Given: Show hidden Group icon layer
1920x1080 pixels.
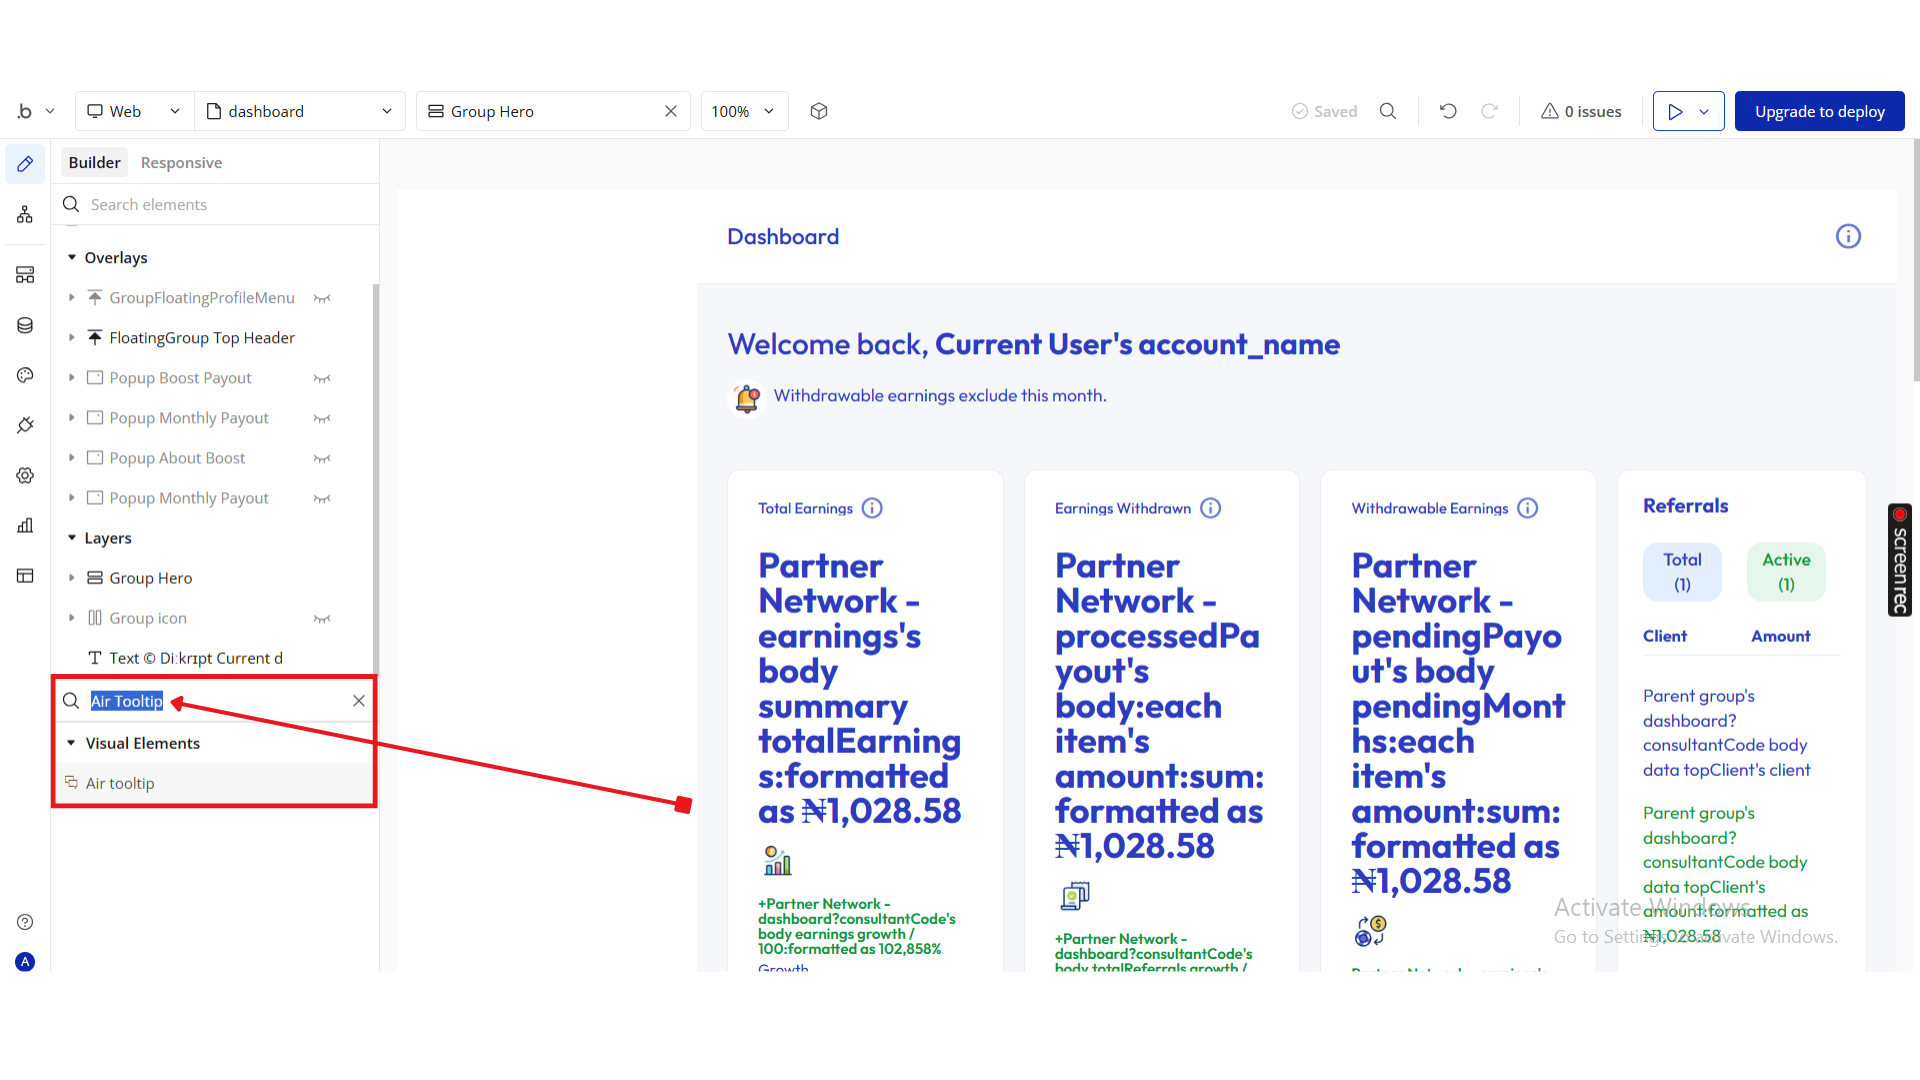Looking at the screenshot, I should point(322,618).
